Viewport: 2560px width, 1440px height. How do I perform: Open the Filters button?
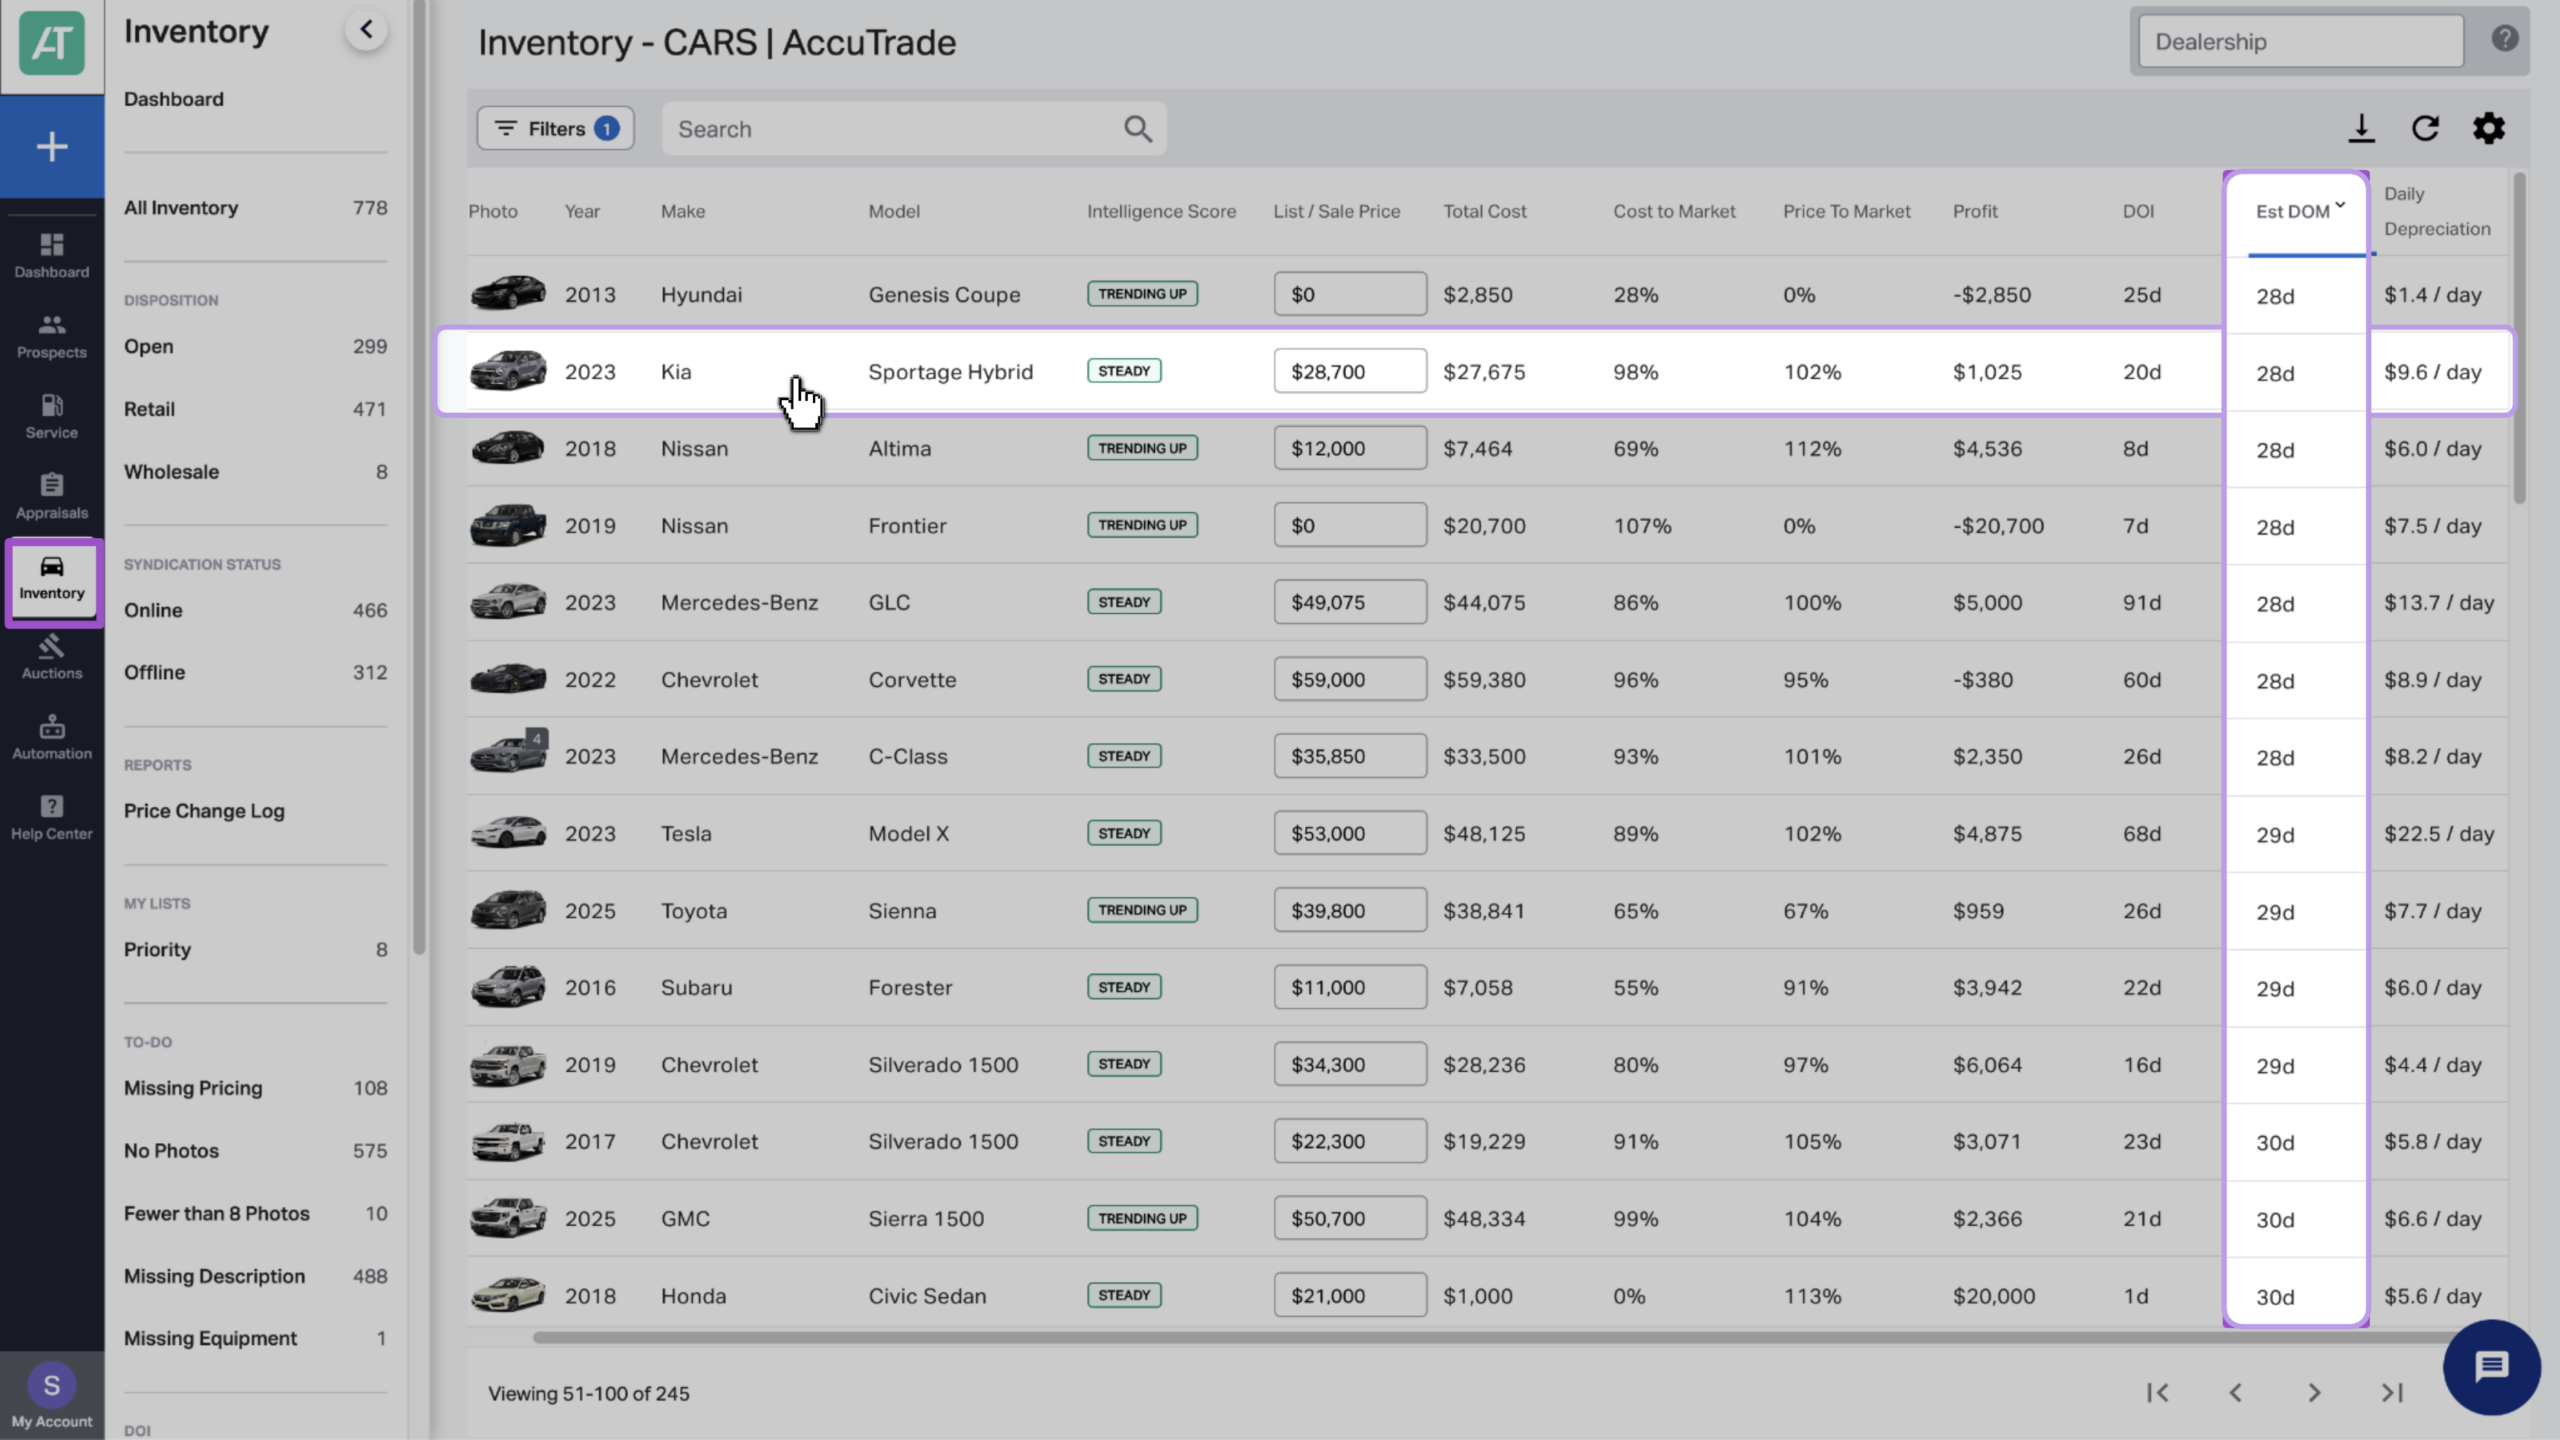click(555, 129)
